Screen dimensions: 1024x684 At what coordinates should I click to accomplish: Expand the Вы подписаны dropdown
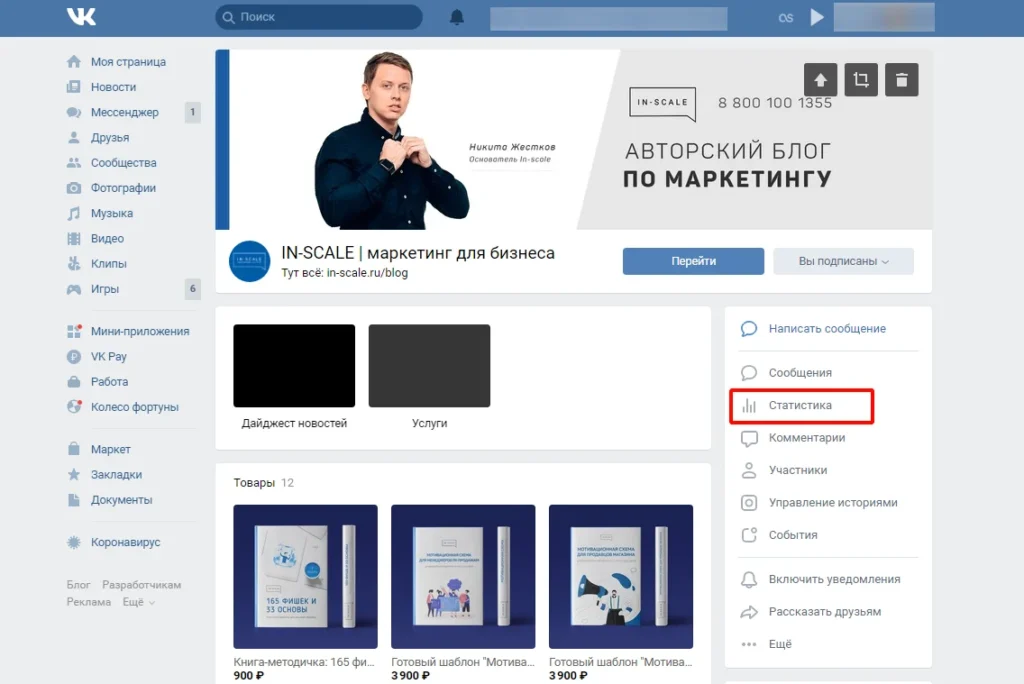pos(843,261)
